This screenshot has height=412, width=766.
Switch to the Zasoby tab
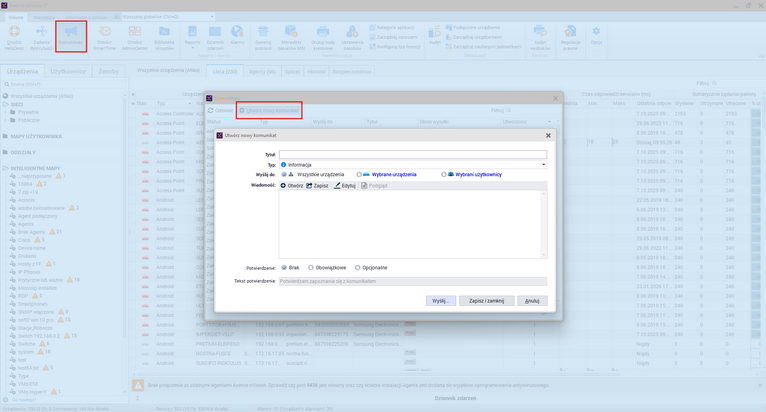tap(108, 71)
